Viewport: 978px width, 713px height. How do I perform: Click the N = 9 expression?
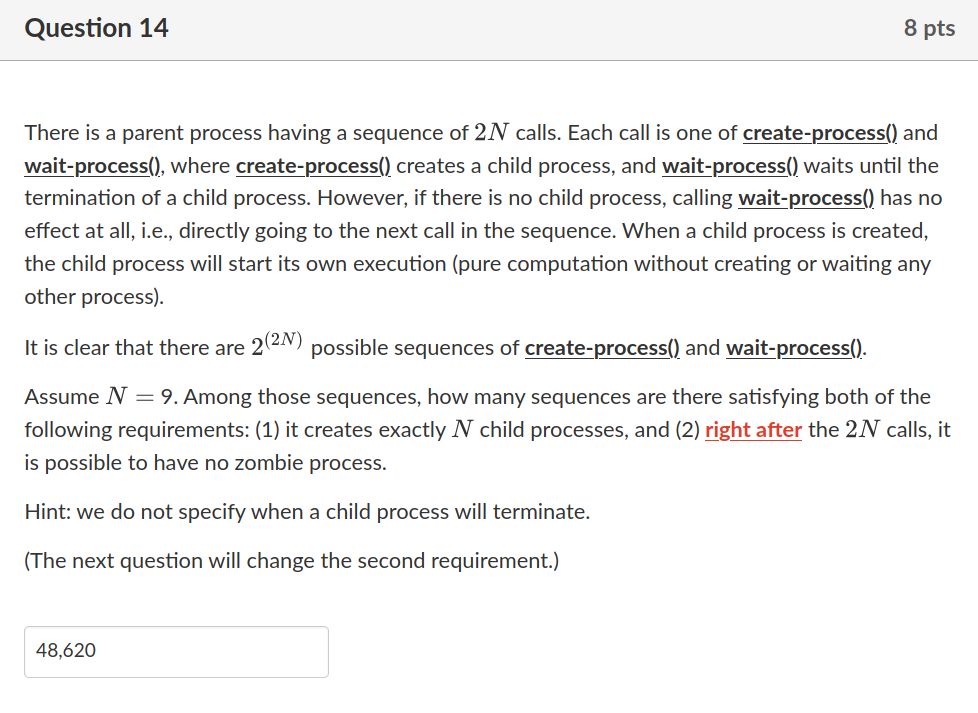(142, 397)
